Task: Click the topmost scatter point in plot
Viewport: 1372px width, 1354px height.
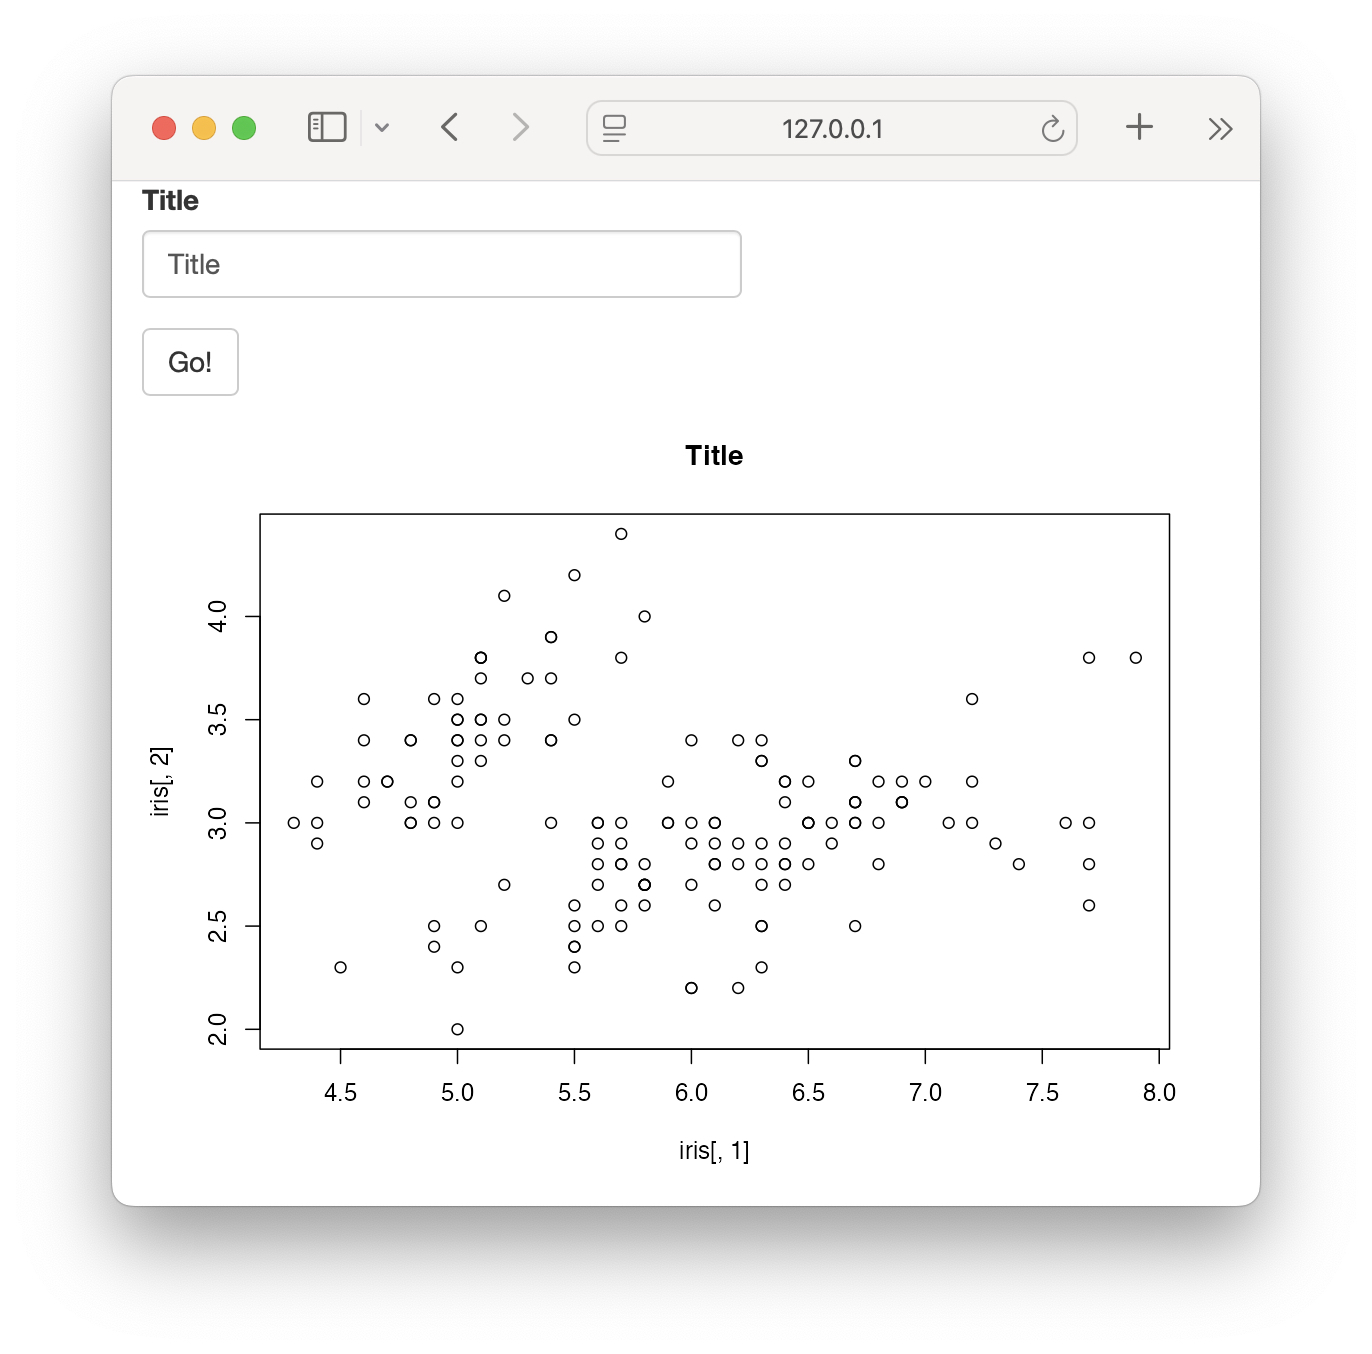Action: click(621, 534)
